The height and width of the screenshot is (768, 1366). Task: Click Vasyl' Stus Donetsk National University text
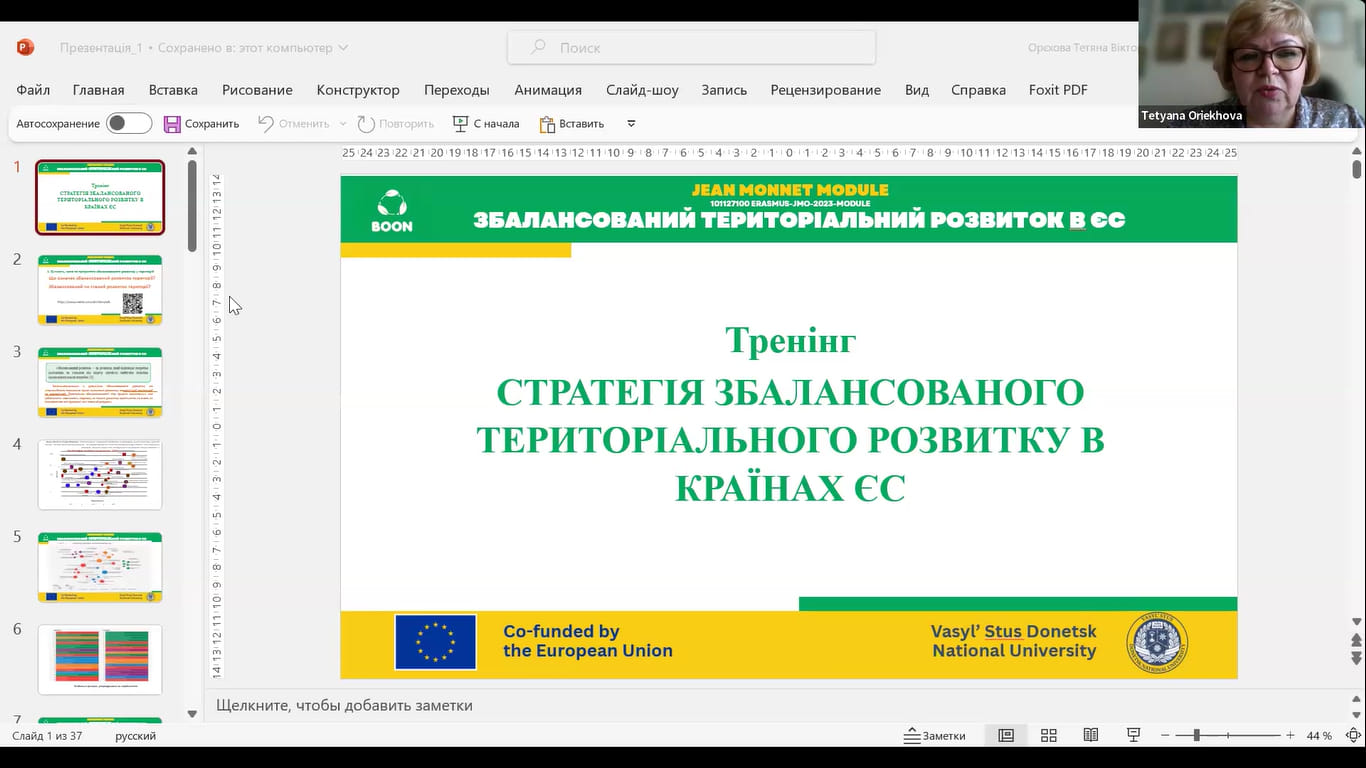point(1014,641)
